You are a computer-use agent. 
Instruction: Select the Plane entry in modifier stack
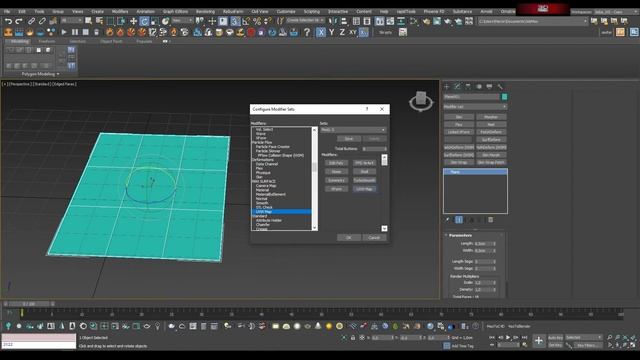pyautogui.click(x=475, y=172)
